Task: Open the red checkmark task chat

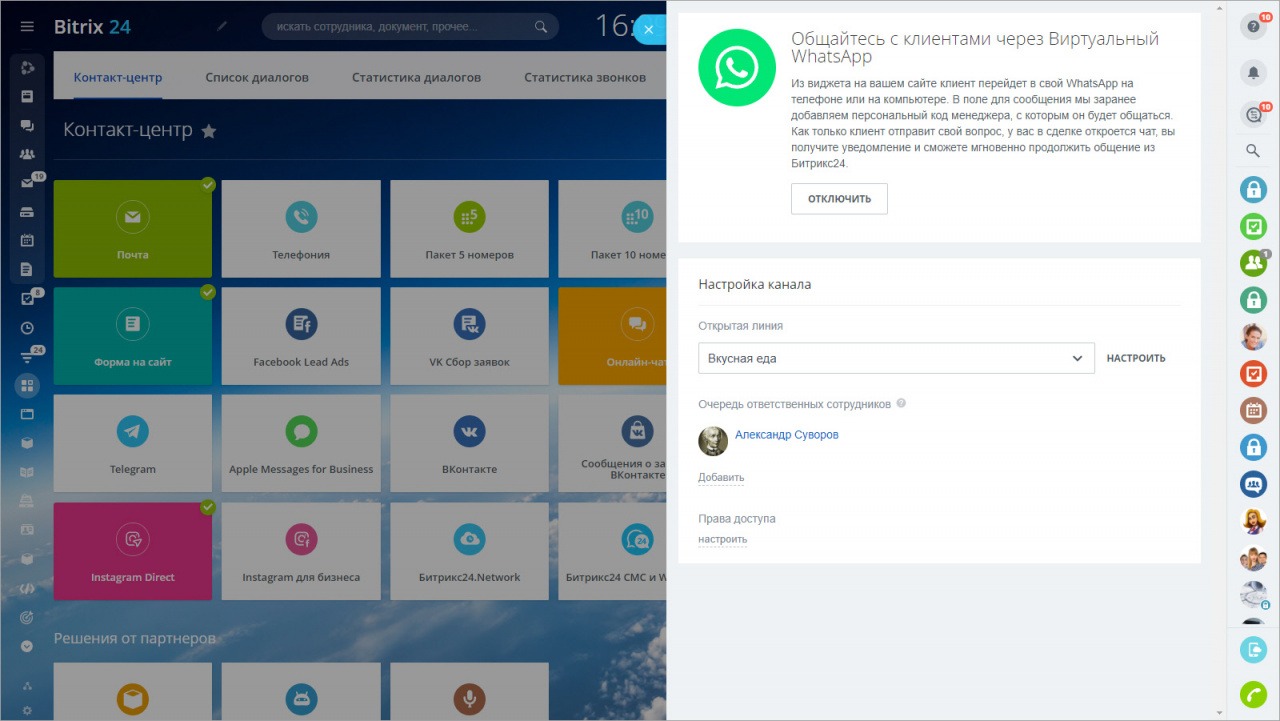Action: pyautogui.click(x=1253, y=374)
